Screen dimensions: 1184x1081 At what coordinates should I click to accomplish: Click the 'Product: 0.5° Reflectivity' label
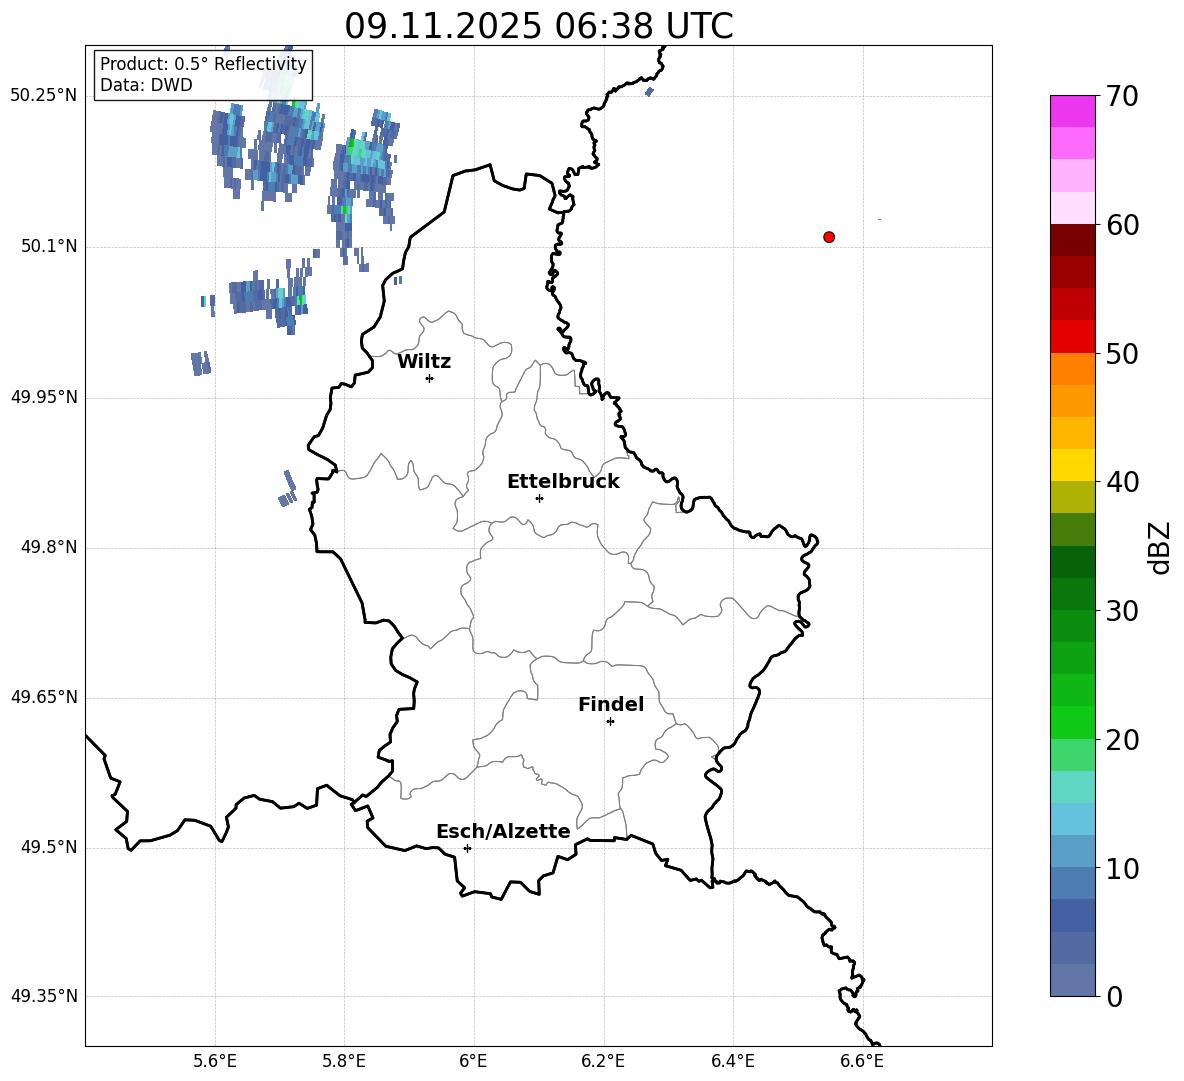tap(203, 63)
